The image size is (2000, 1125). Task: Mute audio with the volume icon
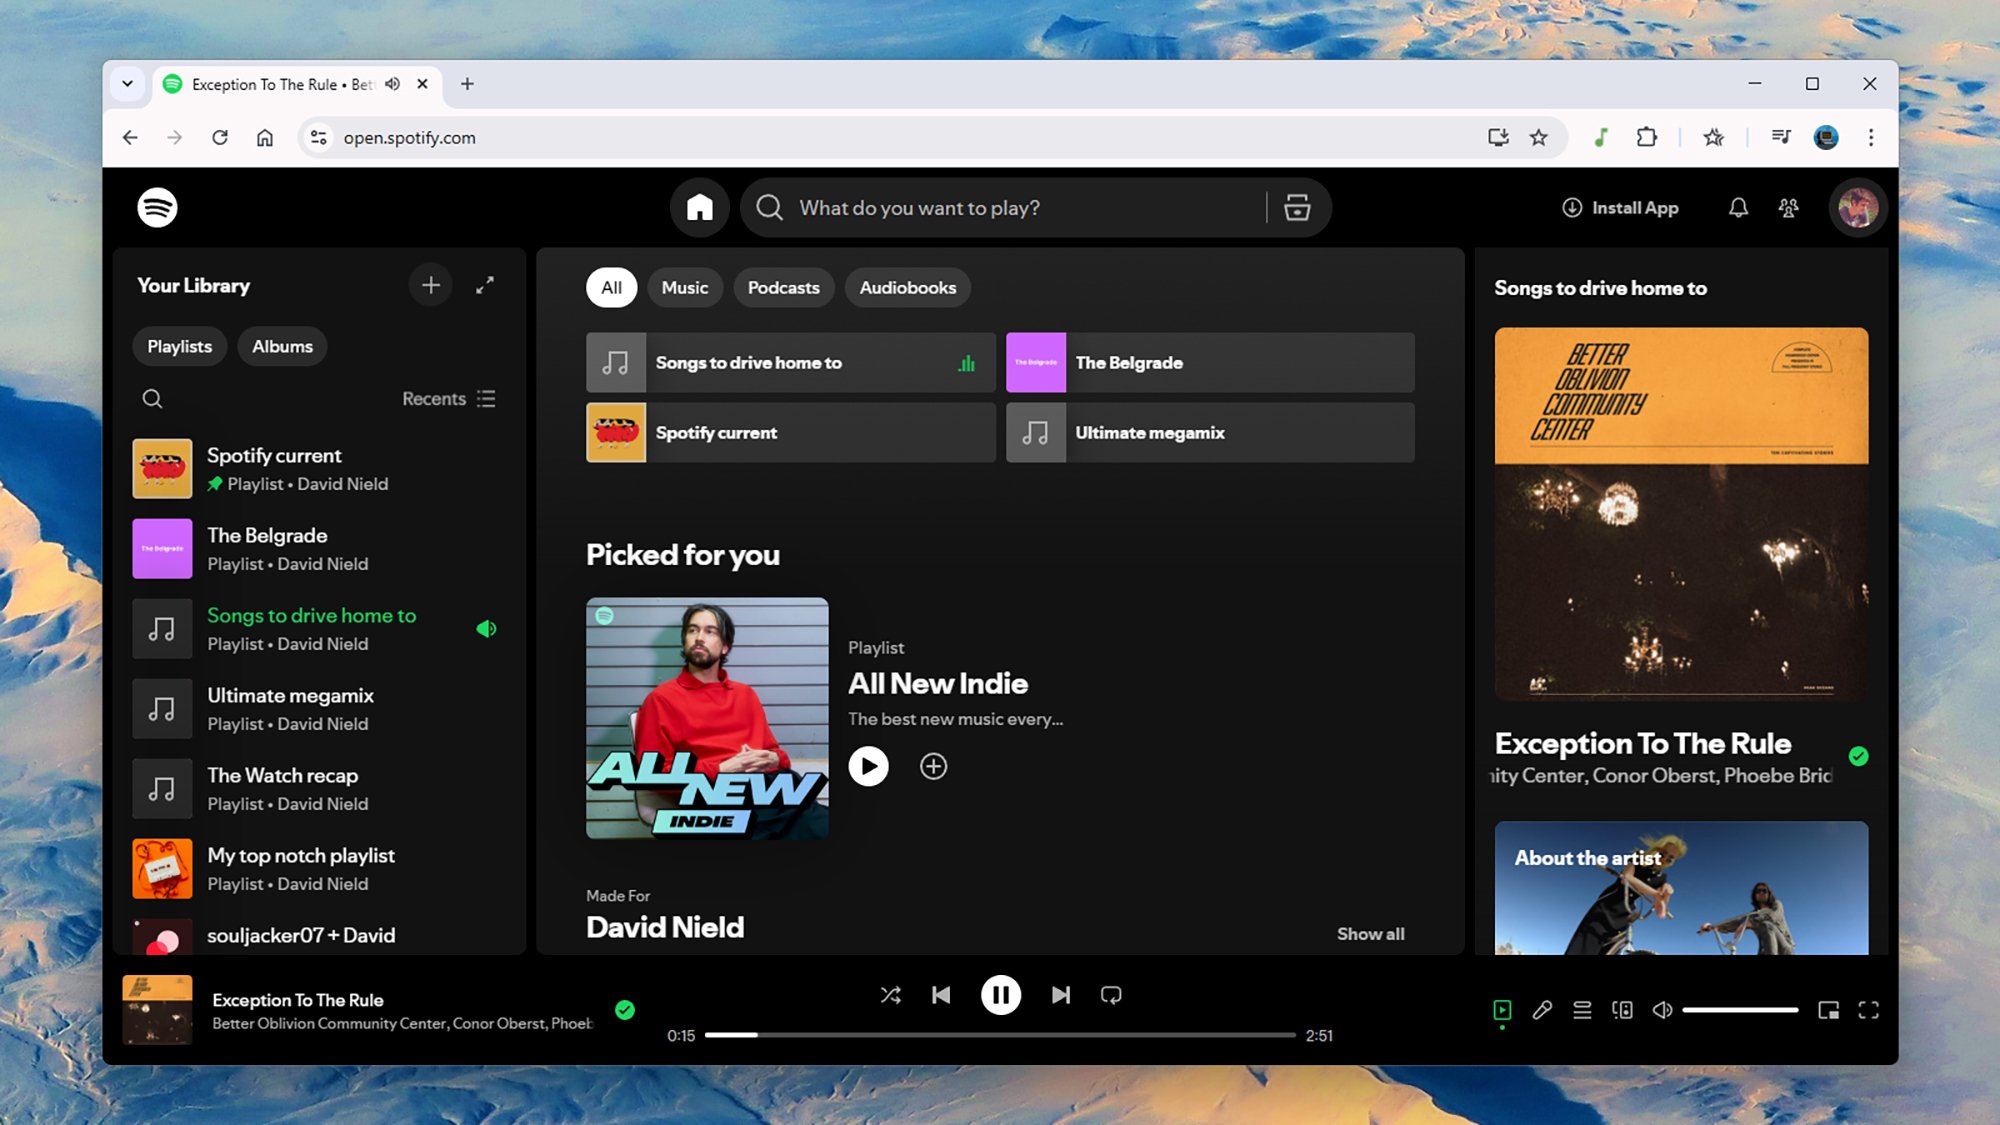(1661, 1010)
